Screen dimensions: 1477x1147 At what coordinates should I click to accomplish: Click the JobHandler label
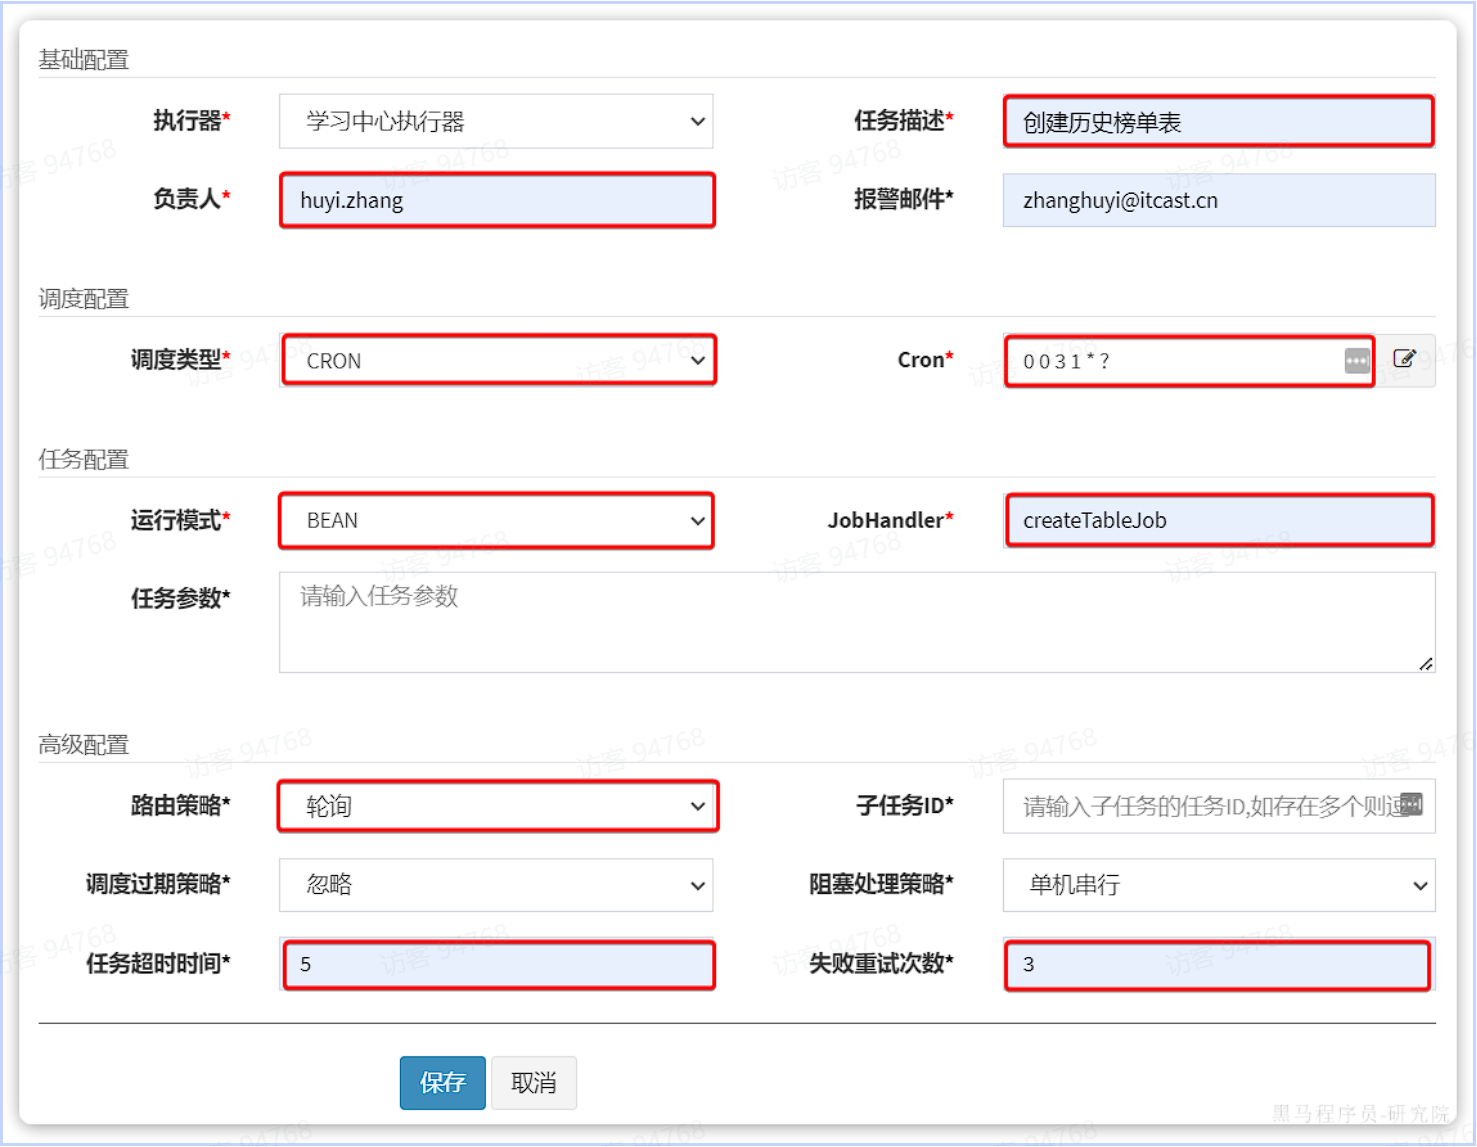(x=890, y=520)
